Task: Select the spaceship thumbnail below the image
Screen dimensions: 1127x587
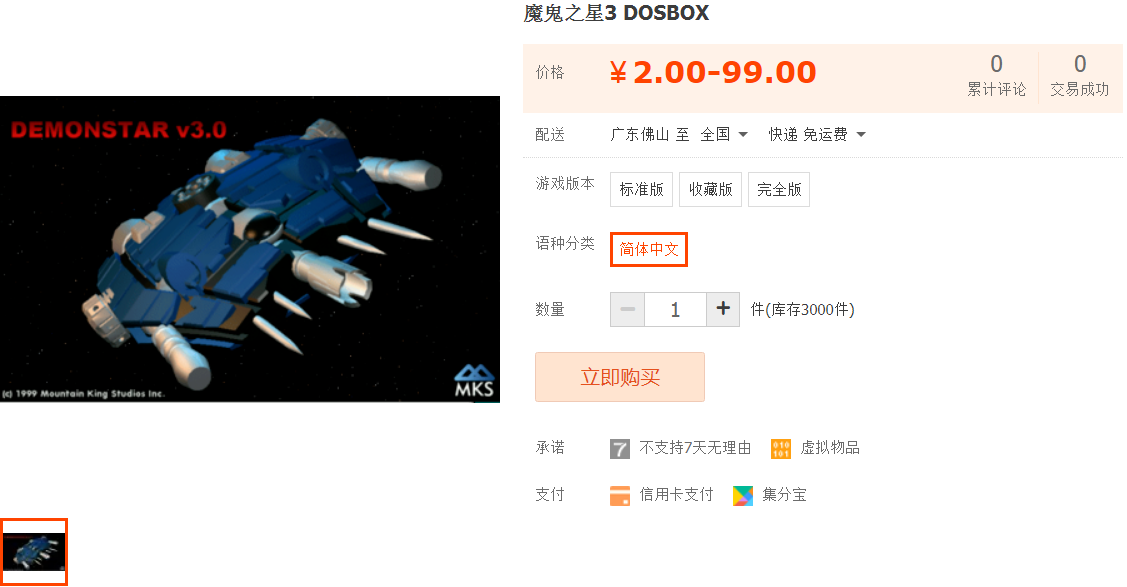Action: [x=34, y=552]
